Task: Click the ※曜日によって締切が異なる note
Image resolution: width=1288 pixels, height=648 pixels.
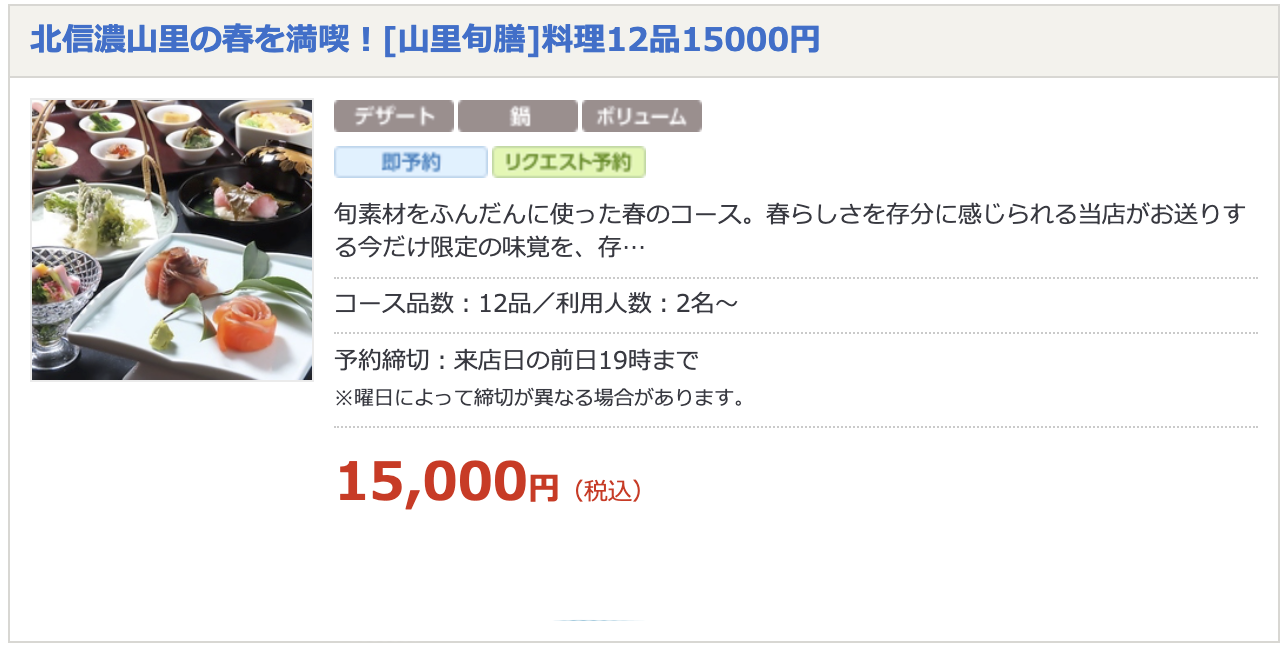Action: pos(541,398)
